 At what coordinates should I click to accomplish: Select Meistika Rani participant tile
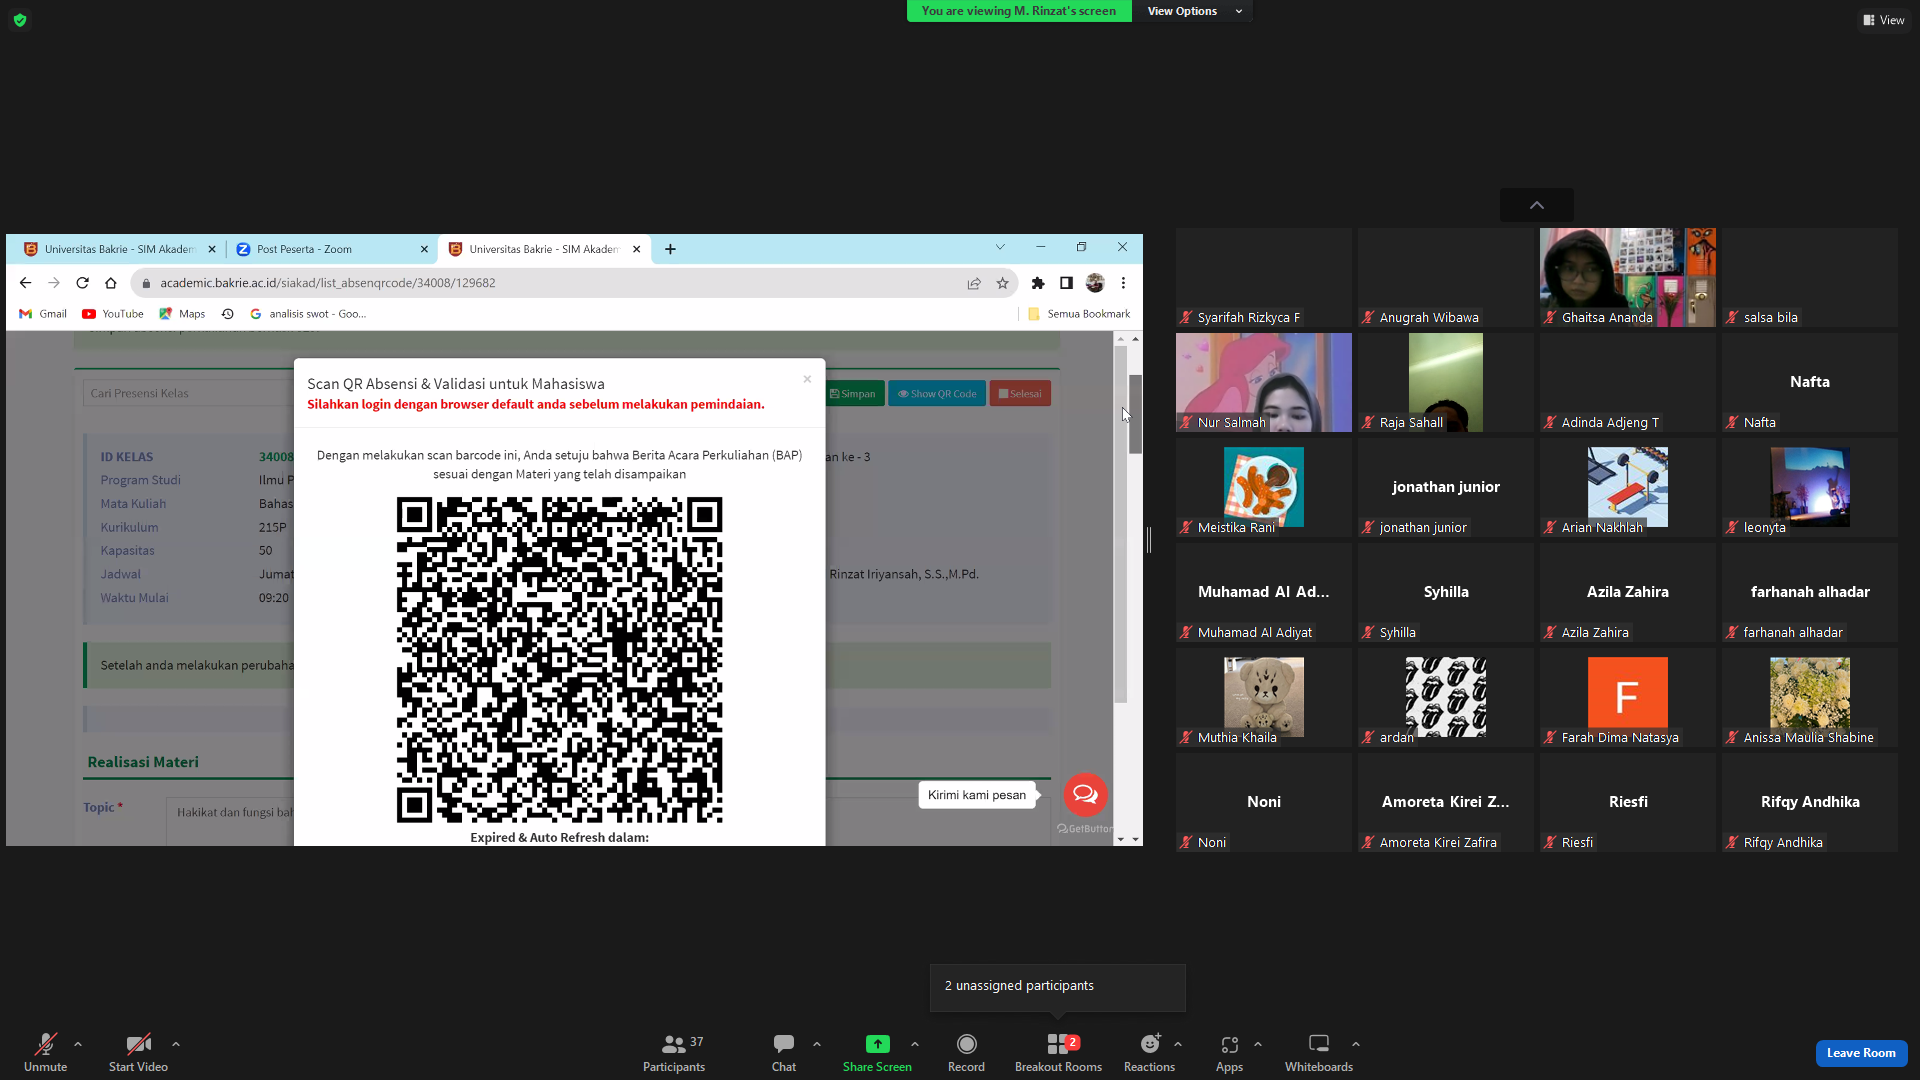(1263, 487)
